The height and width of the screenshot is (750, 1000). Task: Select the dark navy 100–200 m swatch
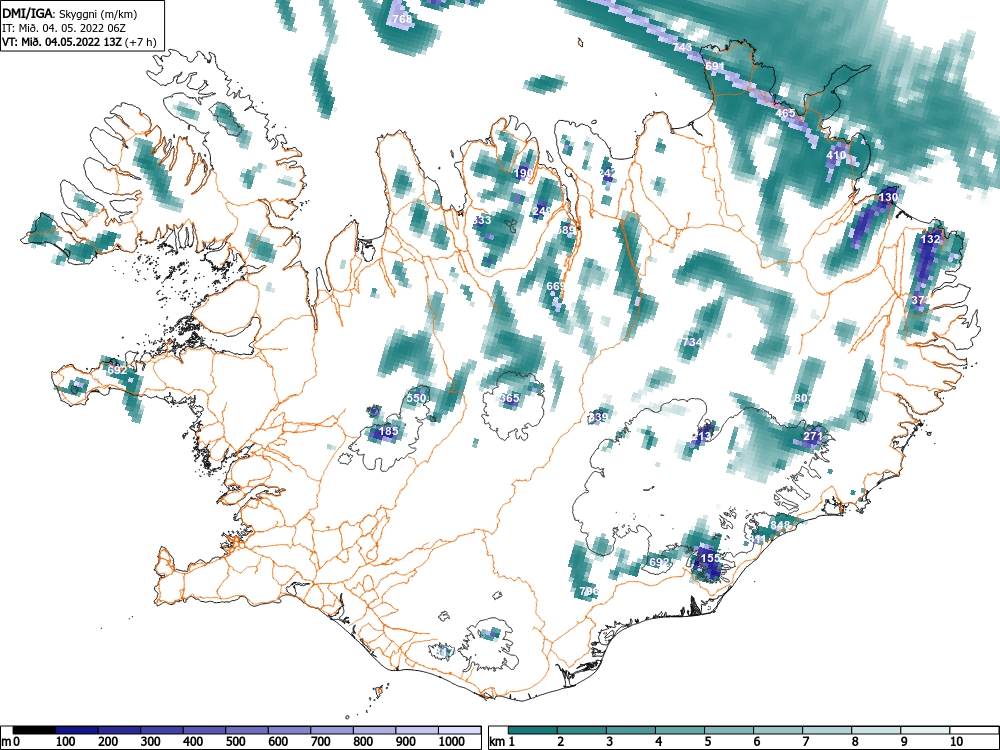pyautogui.click(x=77, y=730)
